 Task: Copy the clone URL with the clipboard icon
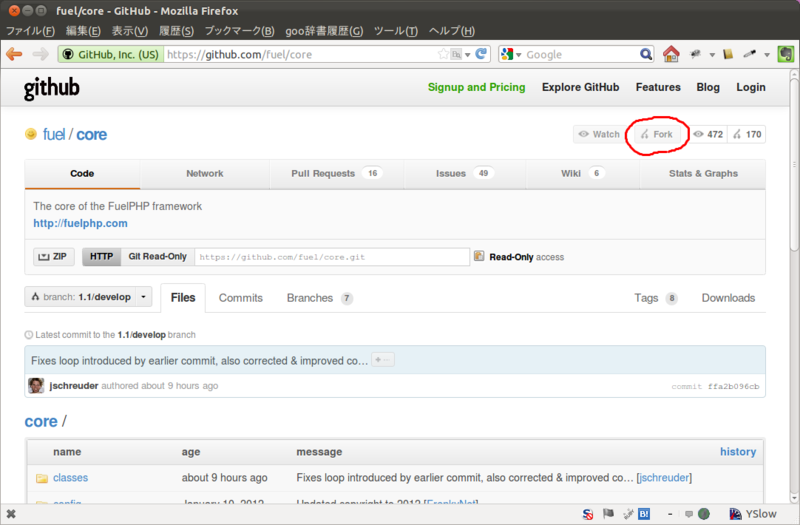click(479, 256)
